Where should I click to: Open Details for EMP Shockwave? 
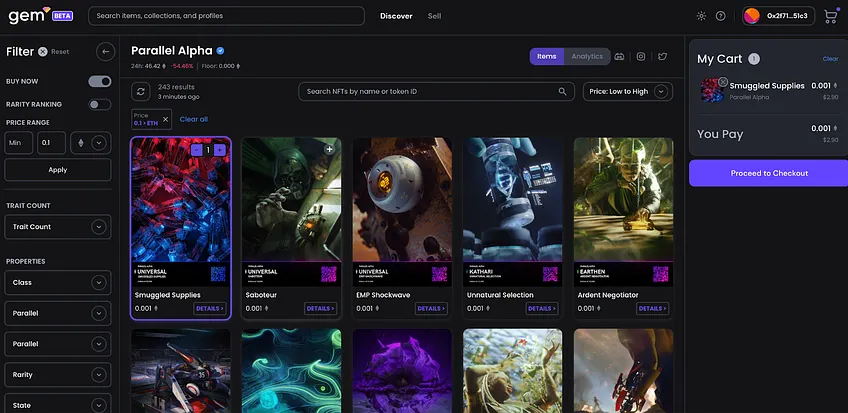coord(431,309)
